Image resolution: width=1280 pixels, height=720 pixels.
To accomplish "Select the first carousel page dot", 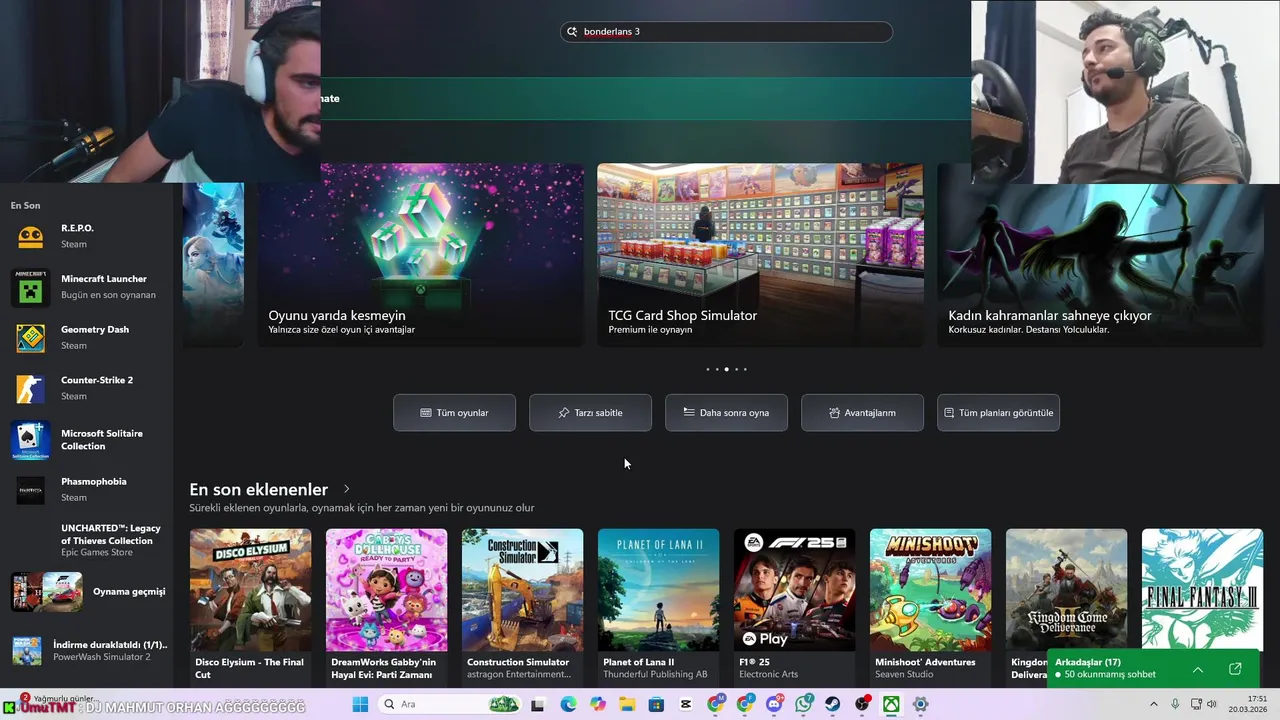I will (x=708, y=369).
